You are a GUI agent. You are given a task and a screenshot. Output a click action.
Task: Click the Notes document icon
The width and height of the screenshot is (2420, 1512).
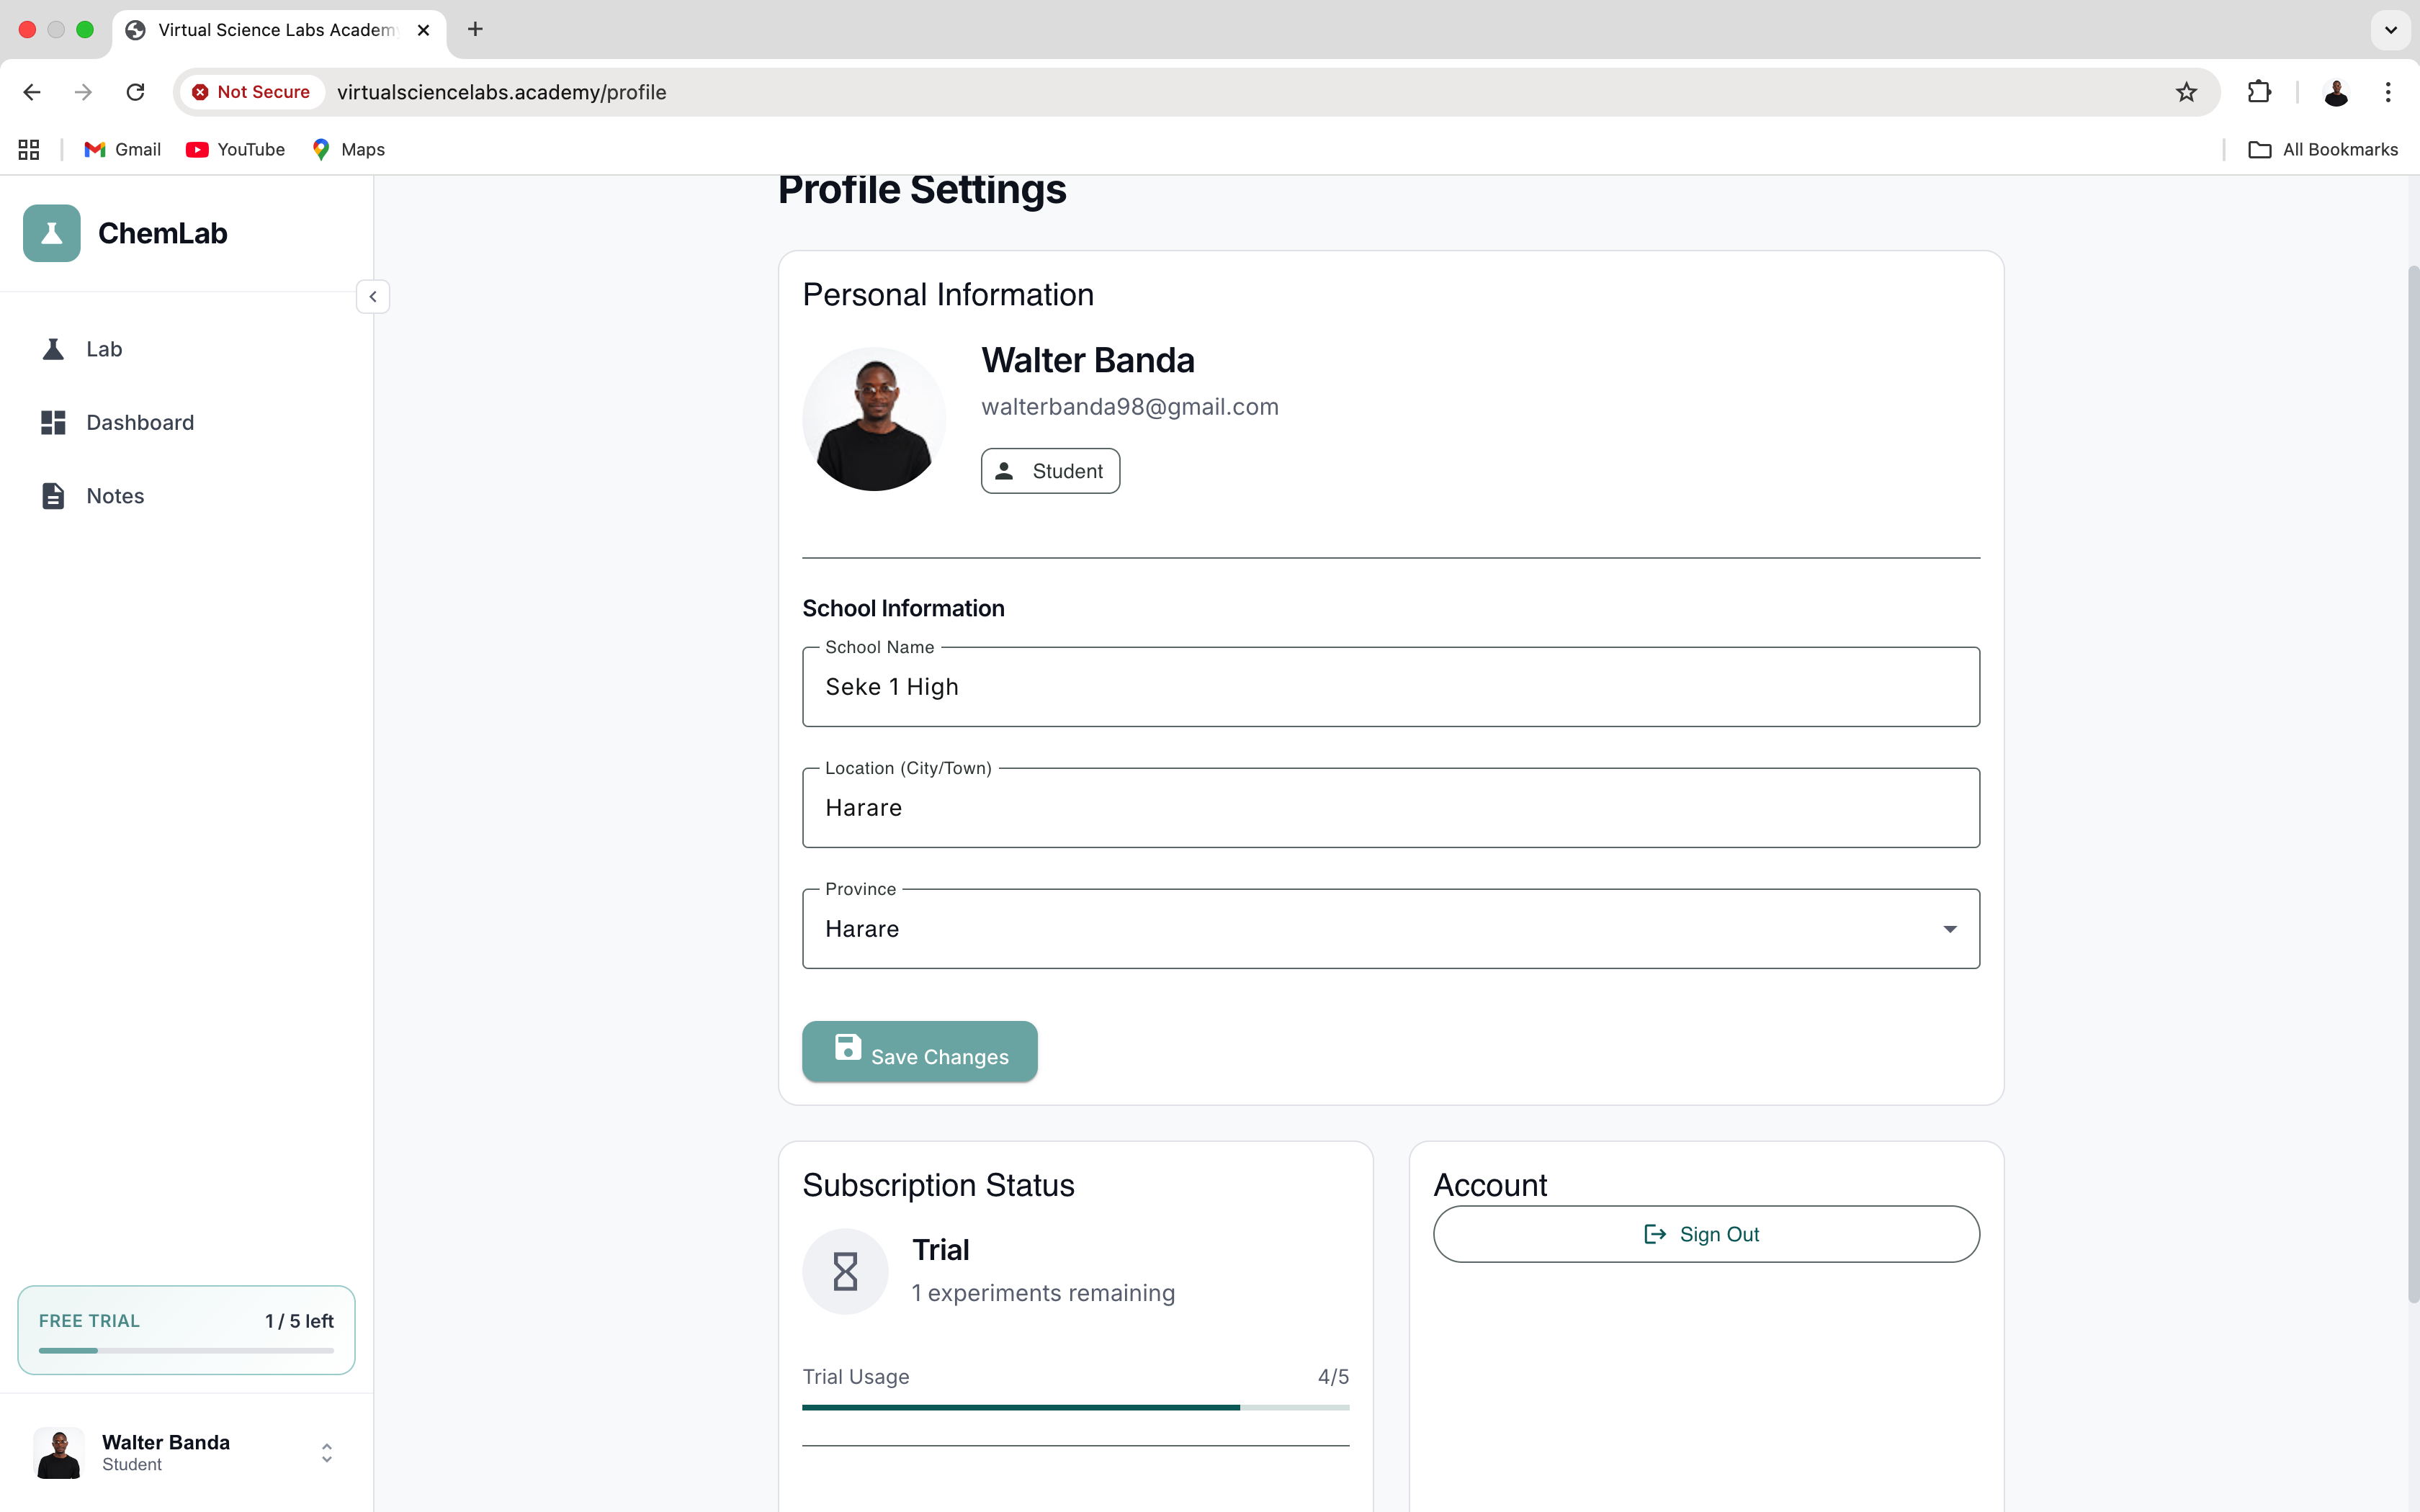53,496
